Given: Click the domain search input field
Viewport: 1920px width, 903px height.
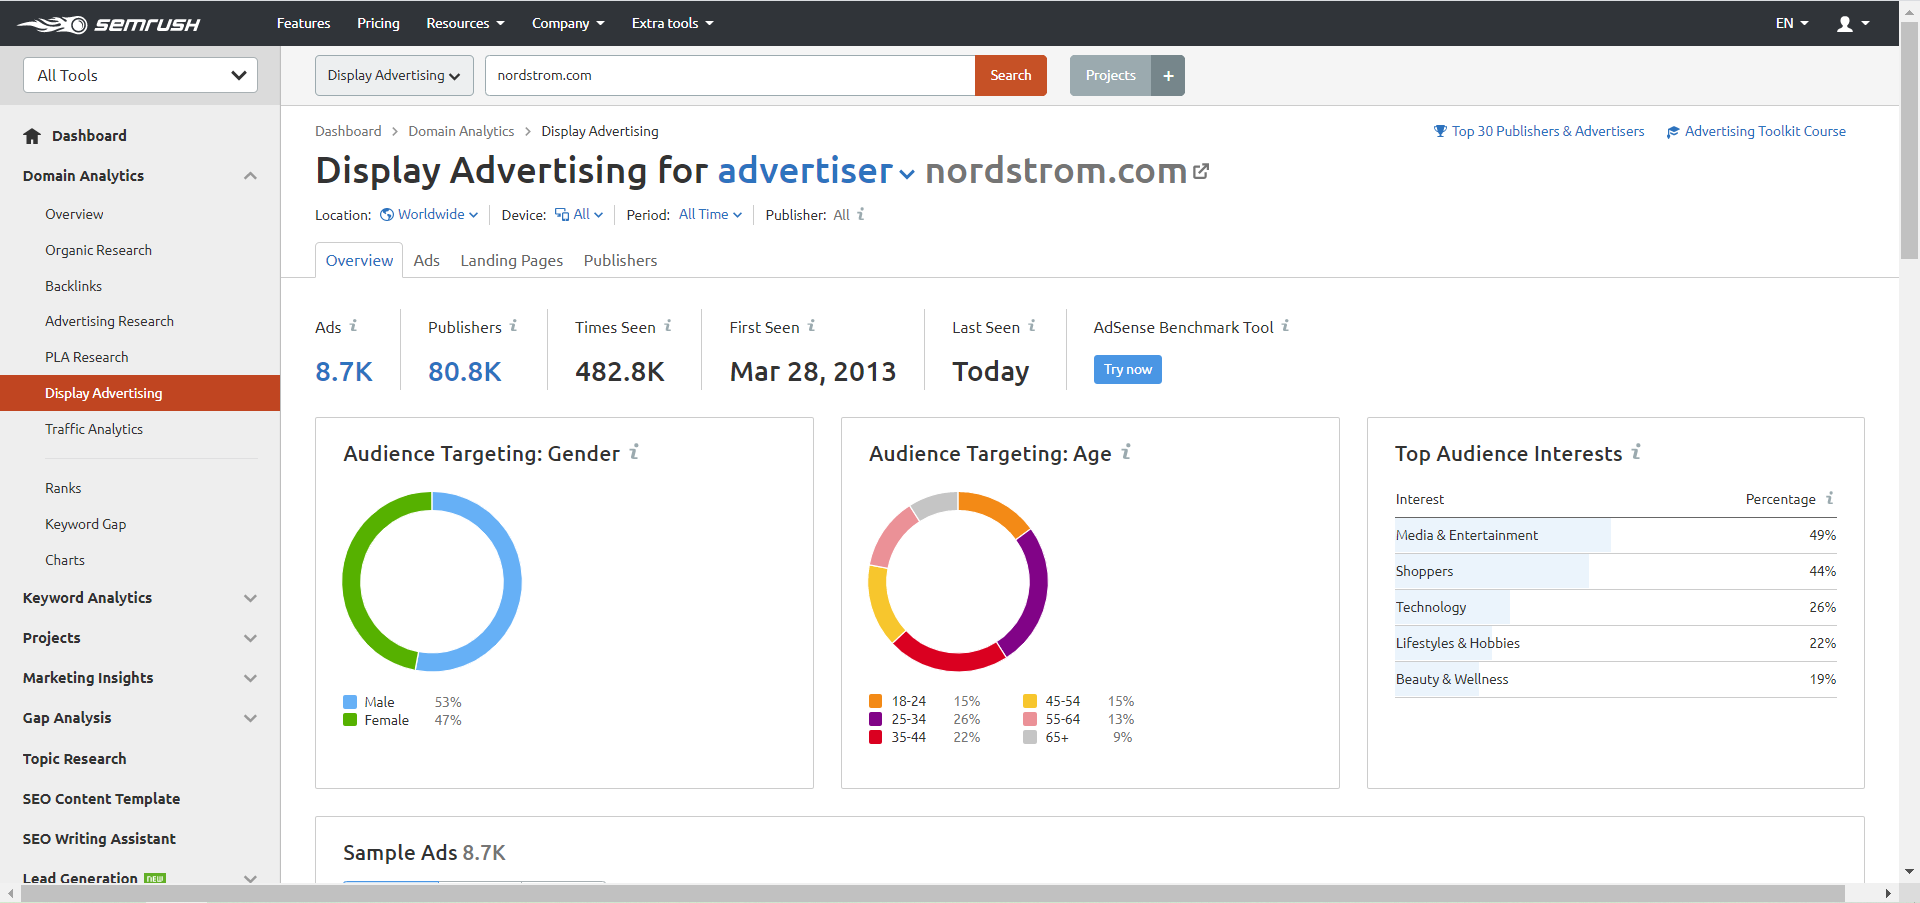Looking at the screenshot, I should click(x=729, y=76).
